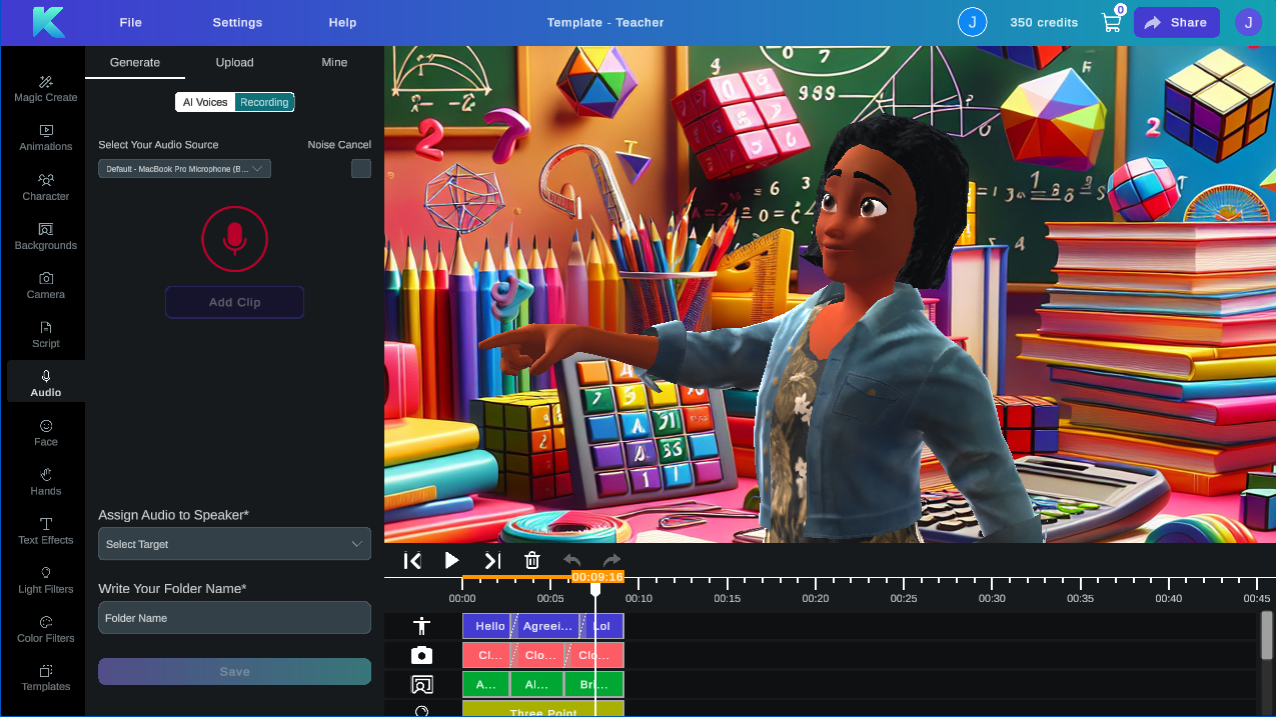Open the Light Filters panel
The height and width of the screenshot is (717, 1276).
[x=45, y=579]
